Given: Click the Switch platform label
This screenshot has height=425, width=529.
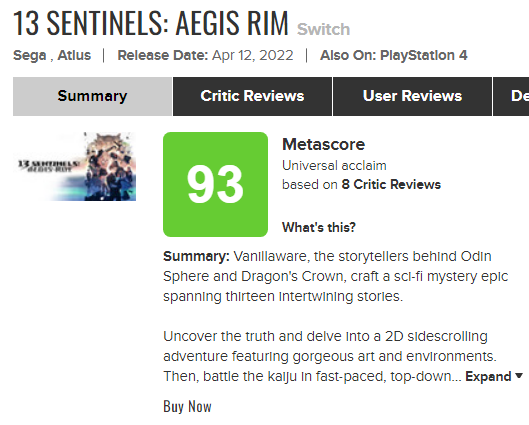Looking at the screenshot, I should 323,29.
